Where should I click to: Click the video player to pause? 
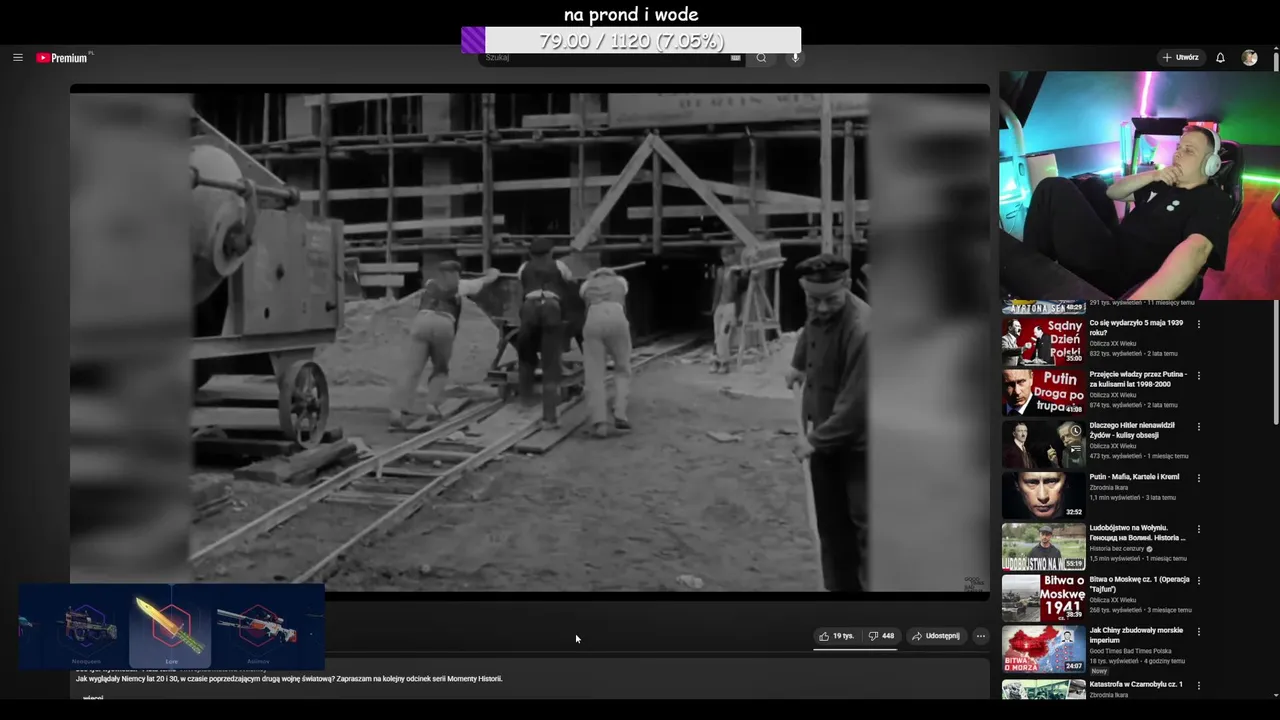coord(530,342)
